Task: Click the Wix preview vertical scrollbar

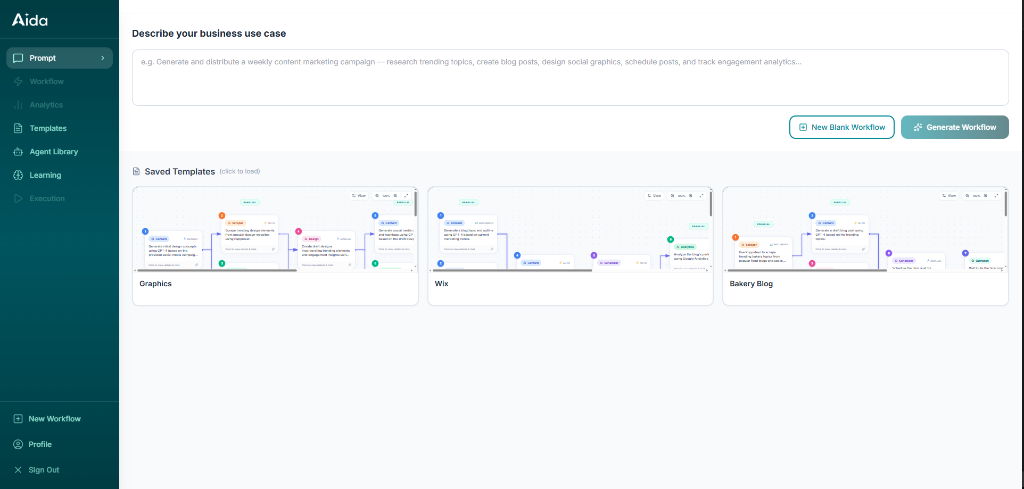Action: tap(711, 204)
